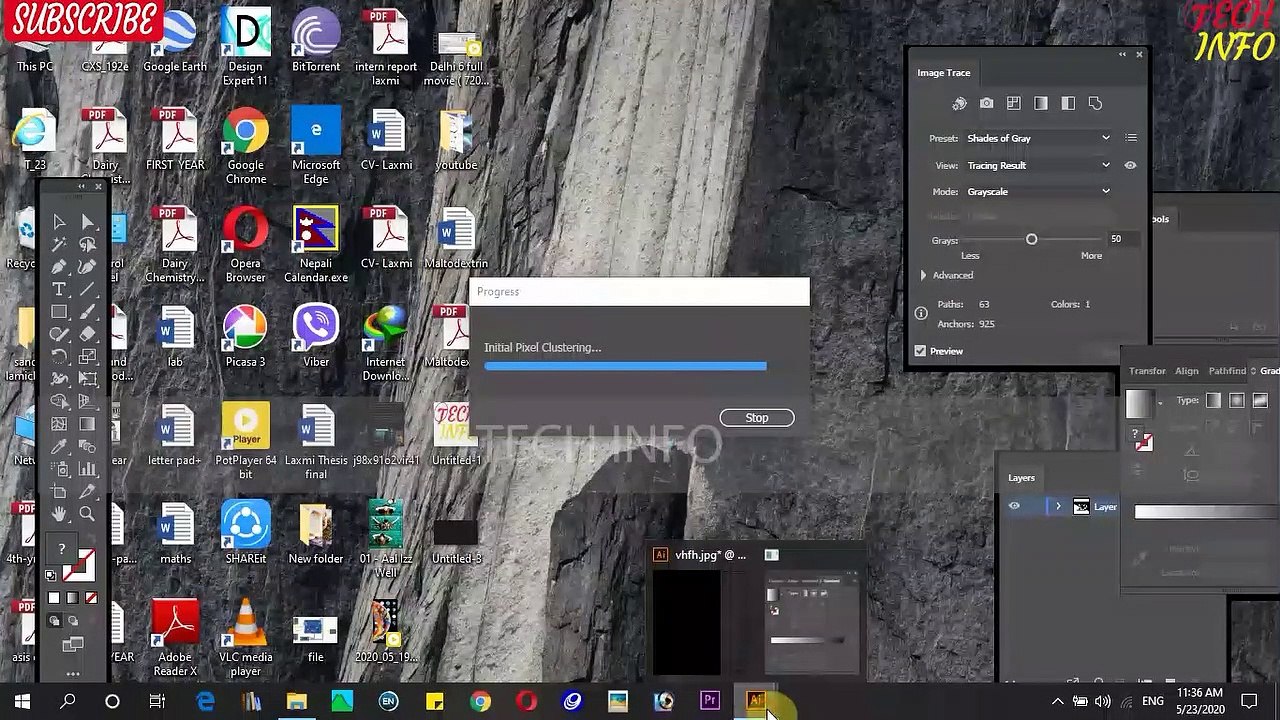Image resolution: width=1280 pixels, height=720 pixels.
Task: Choose the Rectangle tool
Action: (x=59, y=313)
